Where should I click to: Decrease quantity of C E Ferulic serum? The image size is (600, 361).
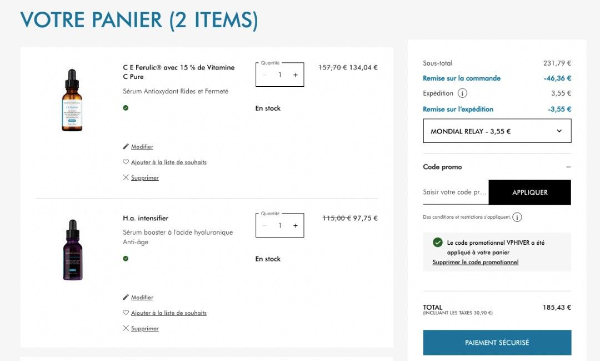click(x=264, y=75)
